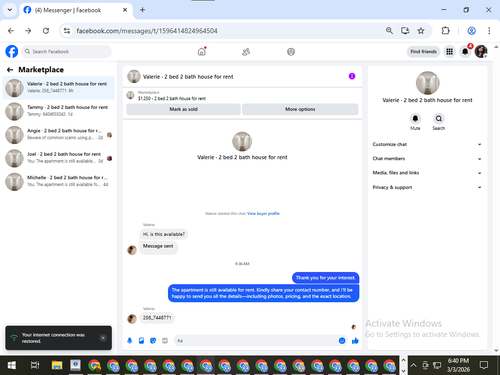Click the Mark as sold button
This screenshot has width=500, height=375.
[x=183, y=109]
